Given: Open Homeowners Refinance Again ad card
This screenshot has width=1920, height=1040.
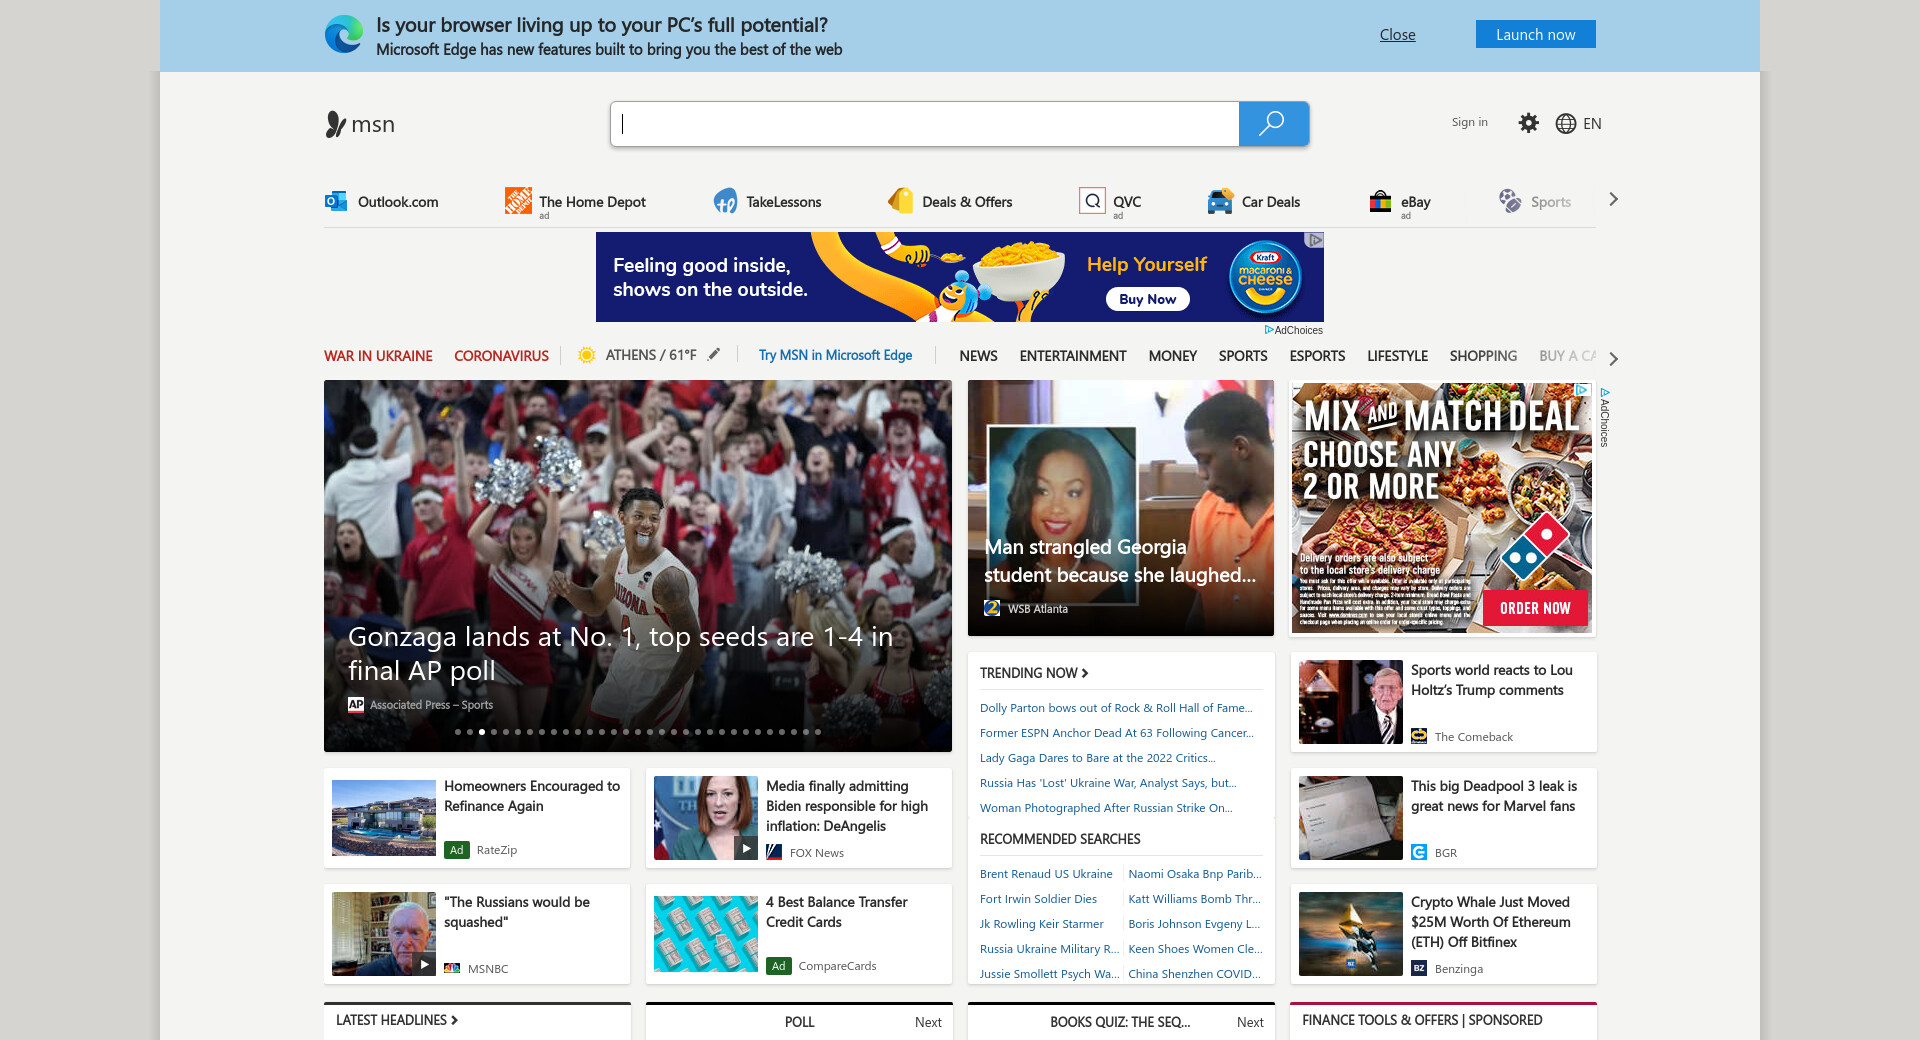Looking at the screenshot, I should 477,818.
